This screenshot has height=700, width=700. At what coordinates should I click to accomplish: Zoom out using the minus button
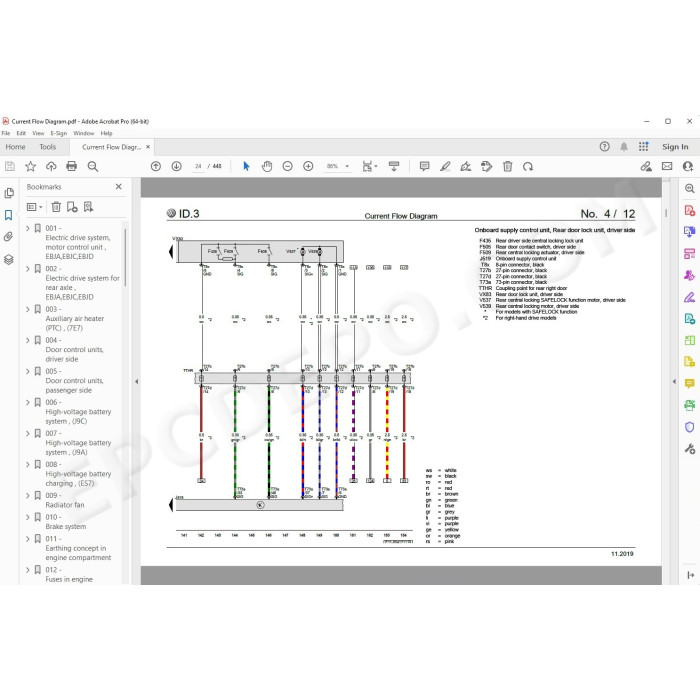coord(288,166)
